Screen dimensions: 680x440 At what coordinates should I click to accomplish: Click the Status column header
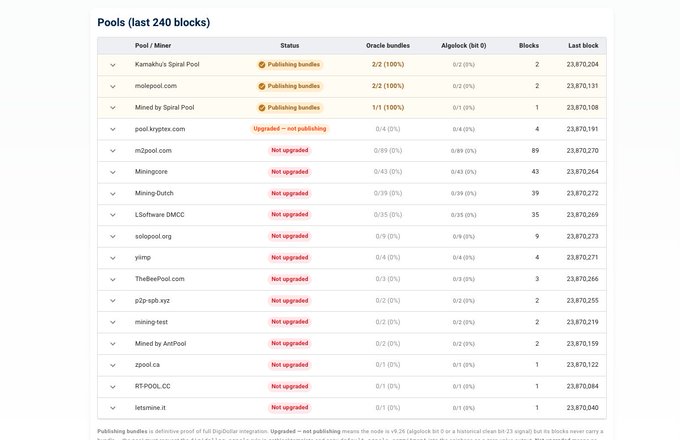coord(290,46)
